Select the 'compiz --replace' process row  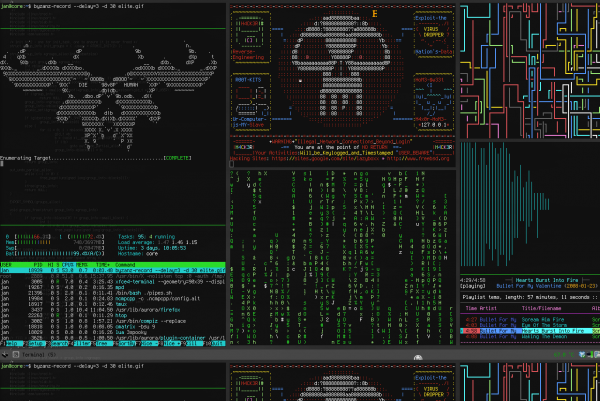[x=113, y=321]
